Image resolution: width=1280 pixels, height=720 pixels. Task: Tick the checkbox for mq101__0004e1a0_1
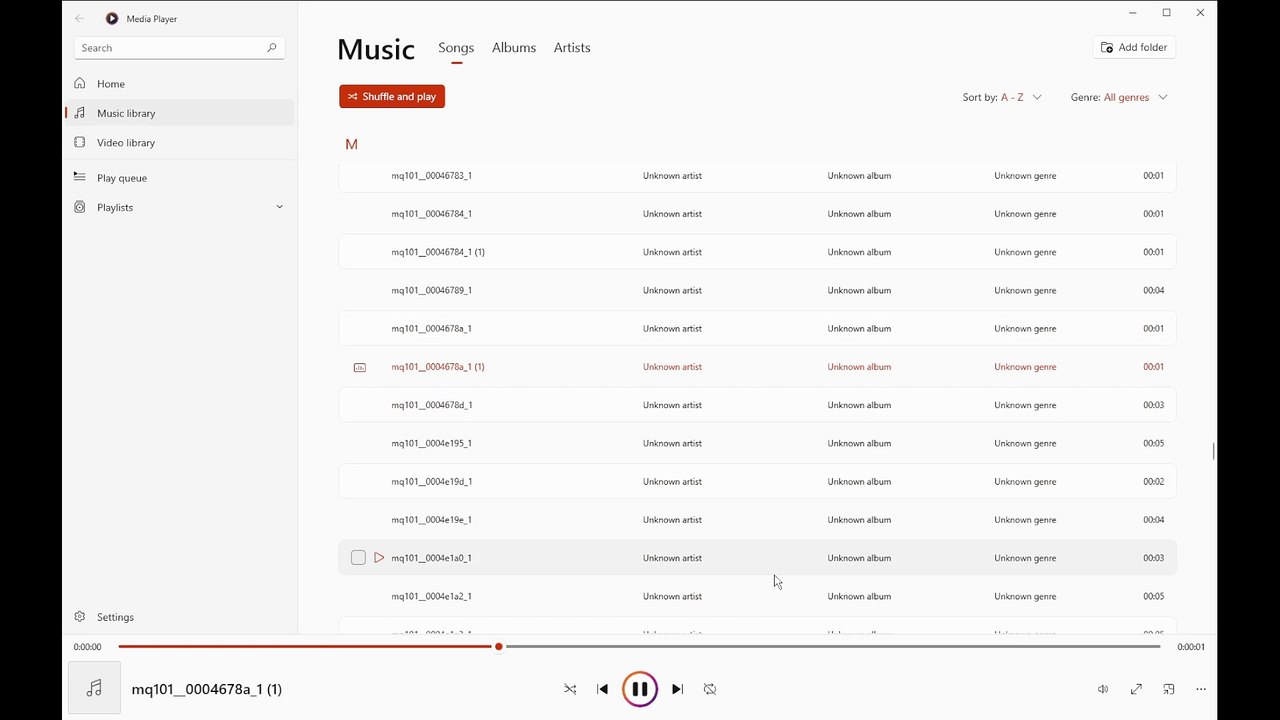click(x=358, y=557)
